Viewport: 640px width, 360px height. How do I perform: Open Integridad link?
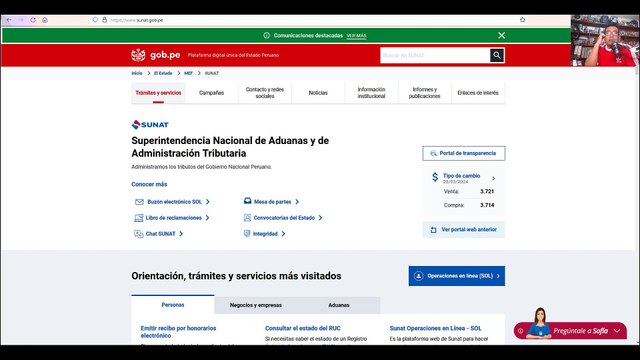coord(265,233)
